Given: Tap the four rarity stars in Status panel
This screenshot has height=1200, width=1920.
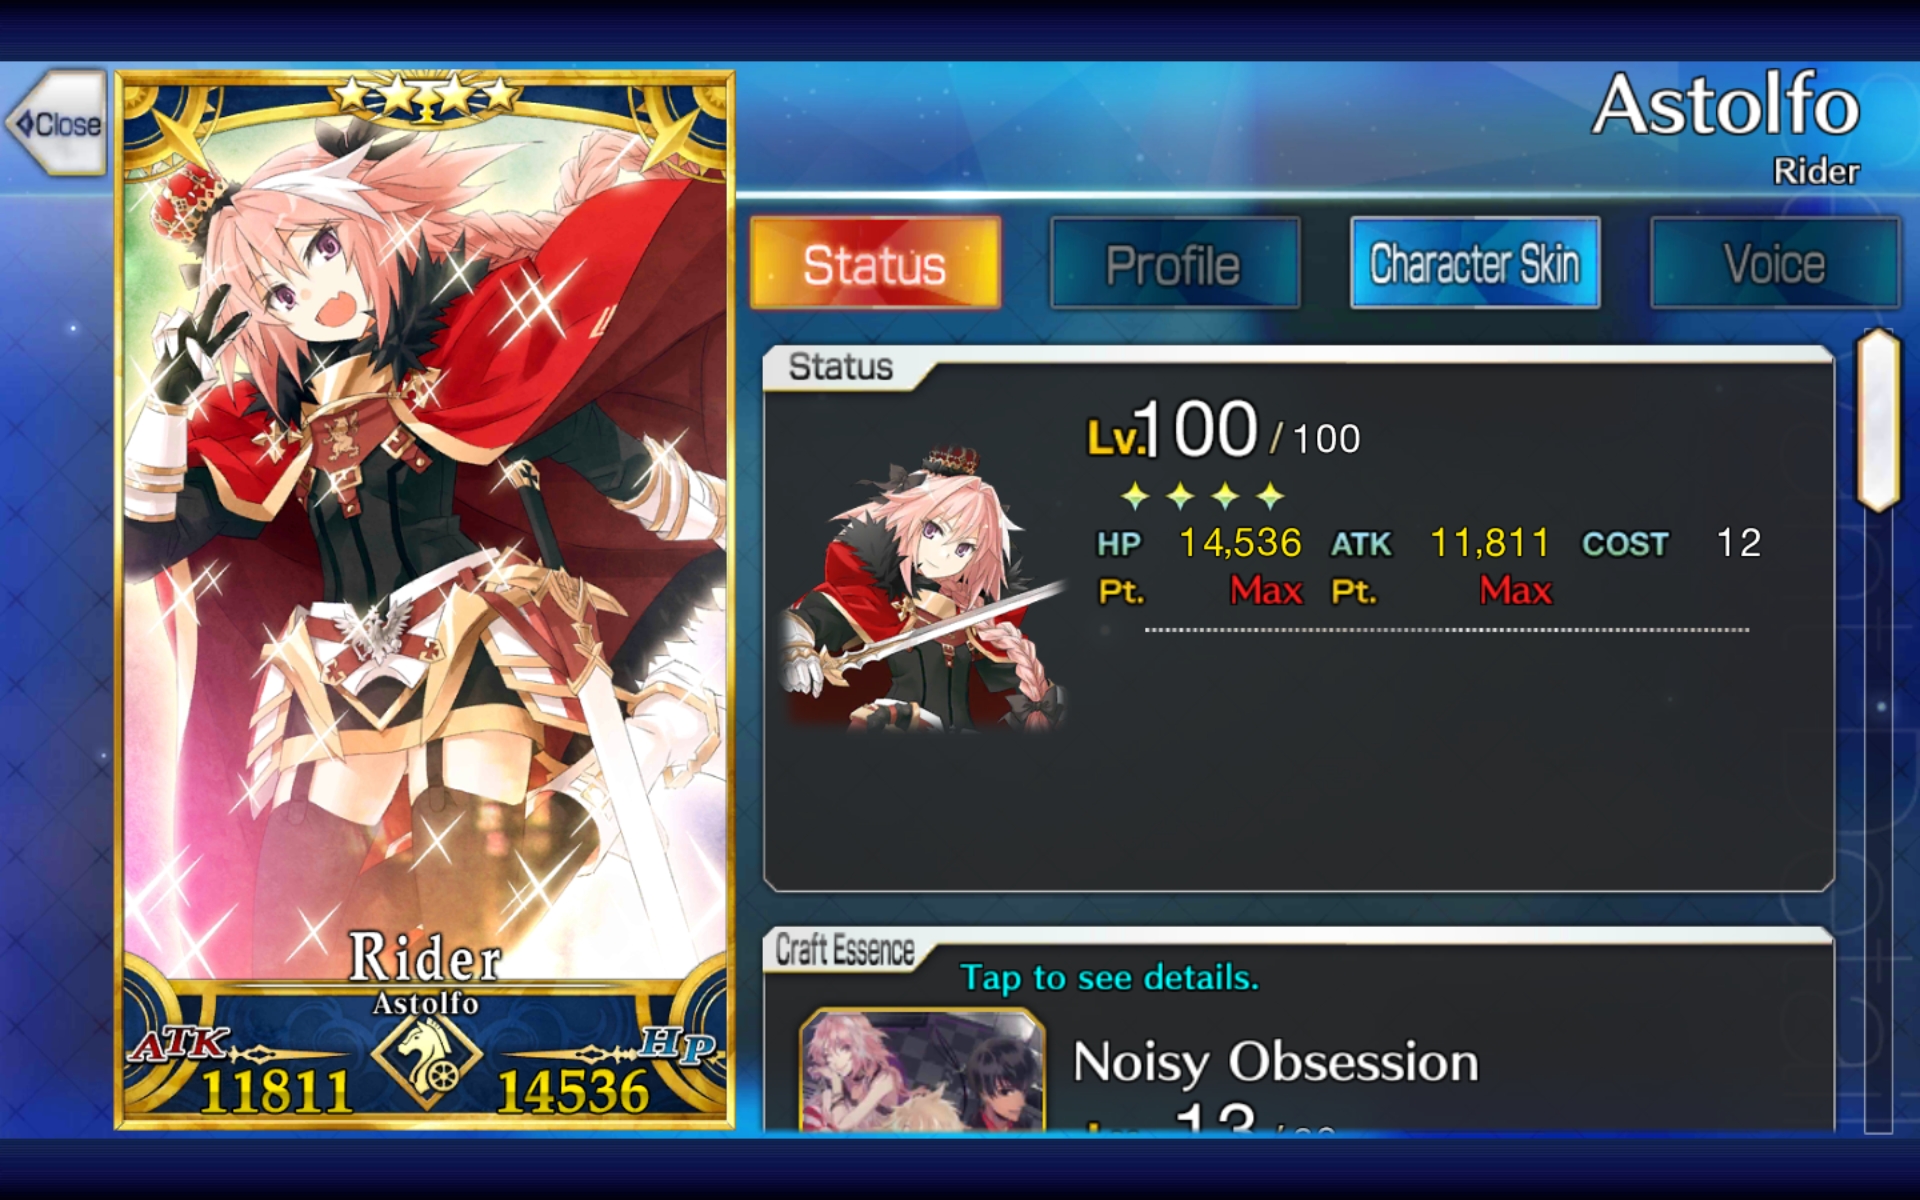Looking at the screenshot, I should (x=1203, y=495).
